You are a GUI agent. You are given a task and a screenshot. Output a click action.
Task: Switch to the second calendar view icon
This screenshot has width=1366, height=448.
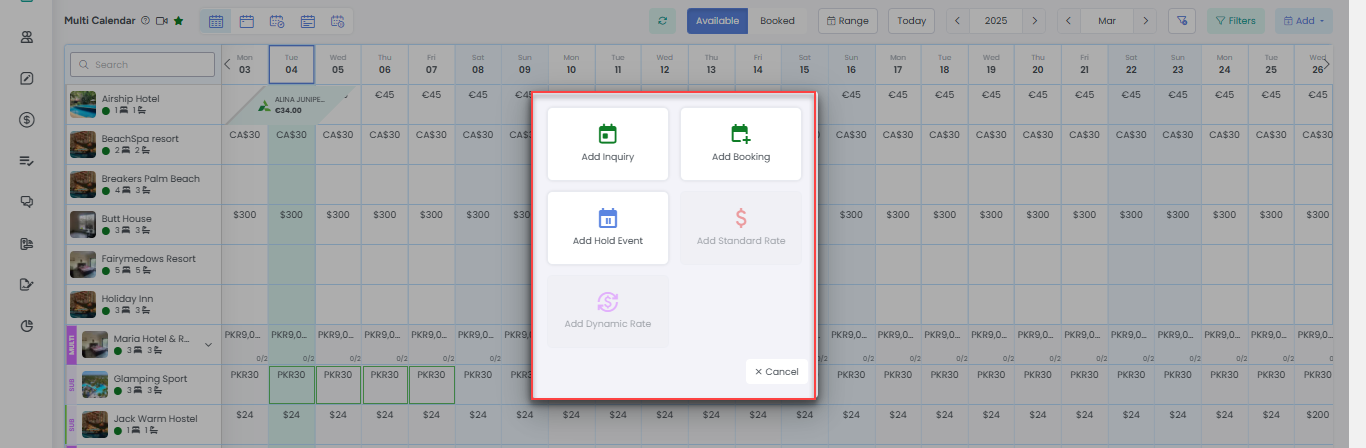(247, 20)
